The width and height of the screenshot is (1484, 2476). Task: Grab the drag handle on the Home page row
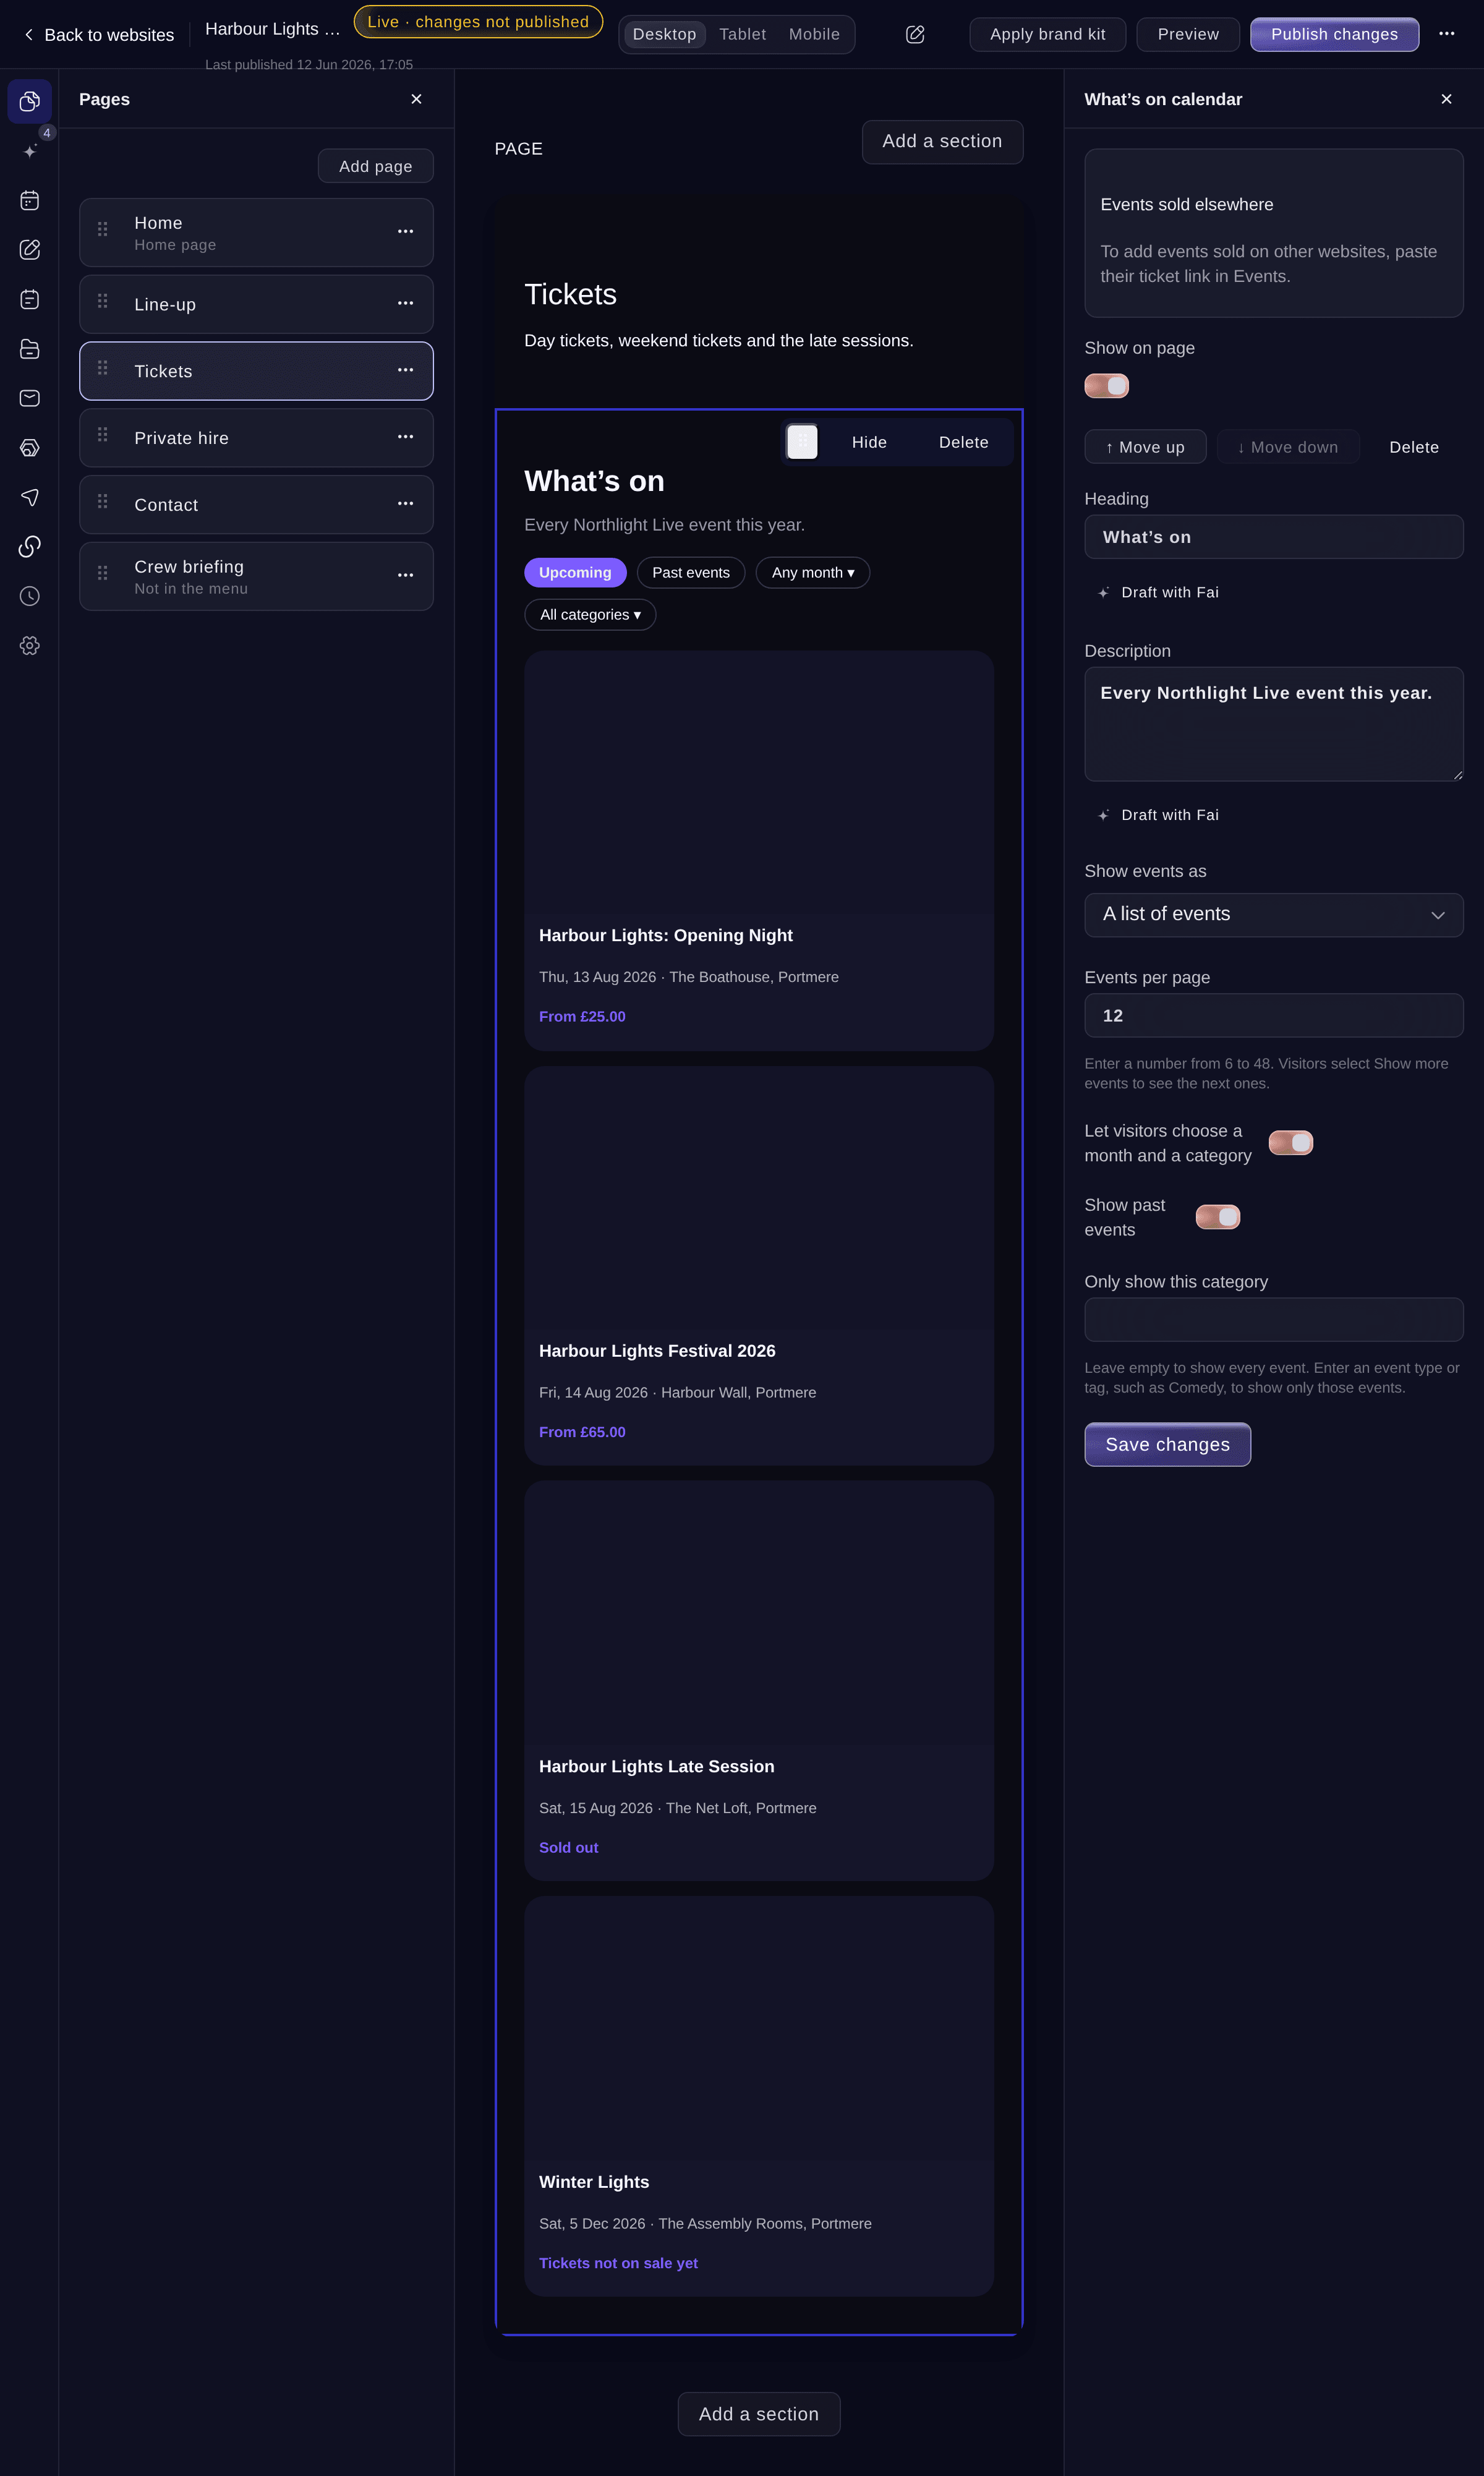click(103, 229)
